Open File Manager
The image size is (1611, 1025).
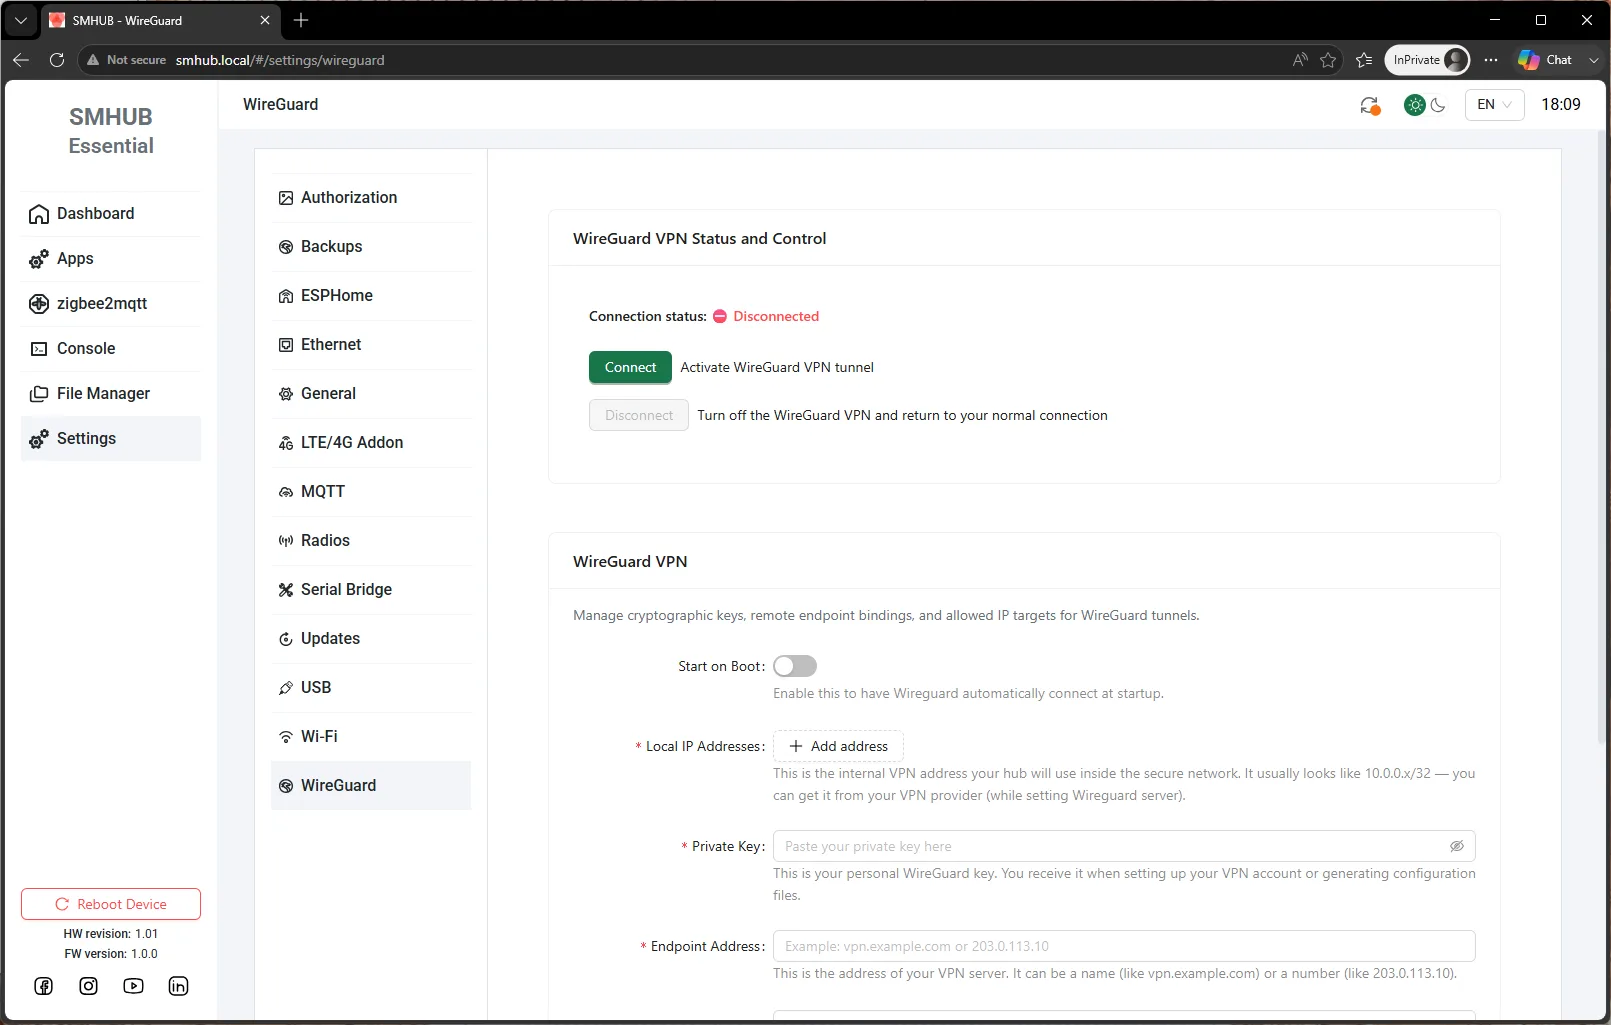click(110, 394)
